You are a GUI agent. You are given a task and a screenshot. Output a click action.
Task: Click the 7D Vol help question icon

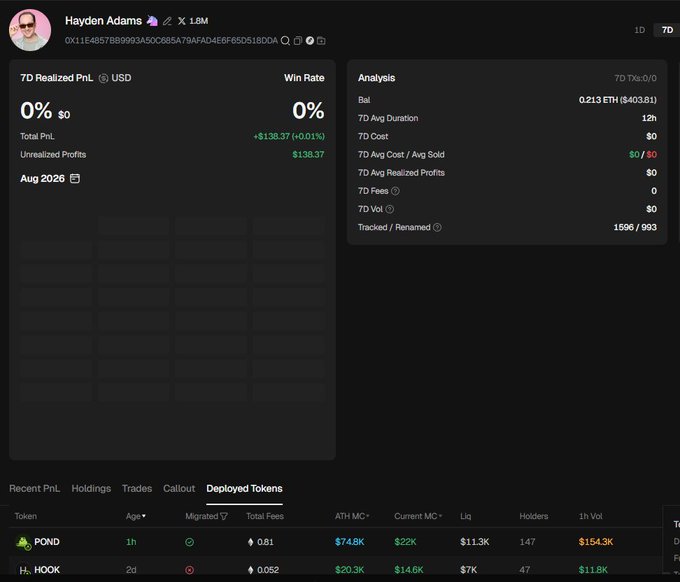pos(389,209)
